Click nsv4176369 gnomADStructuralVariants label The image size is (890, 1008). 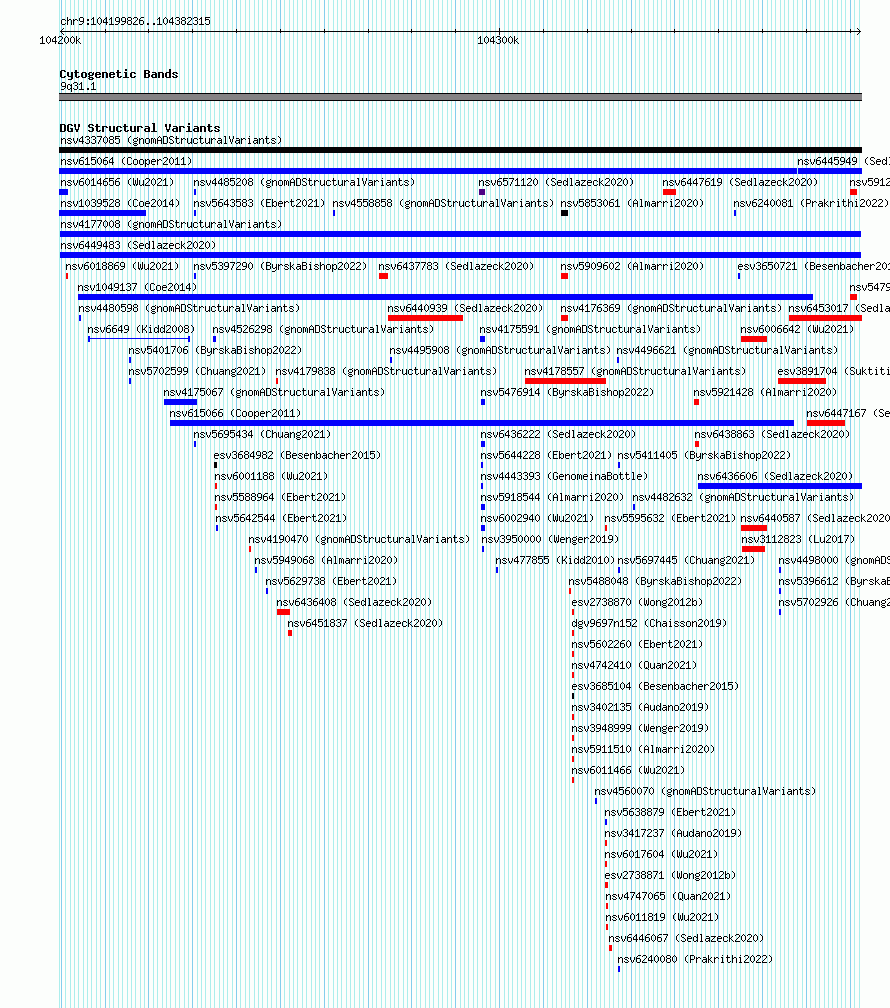point(671,309)
